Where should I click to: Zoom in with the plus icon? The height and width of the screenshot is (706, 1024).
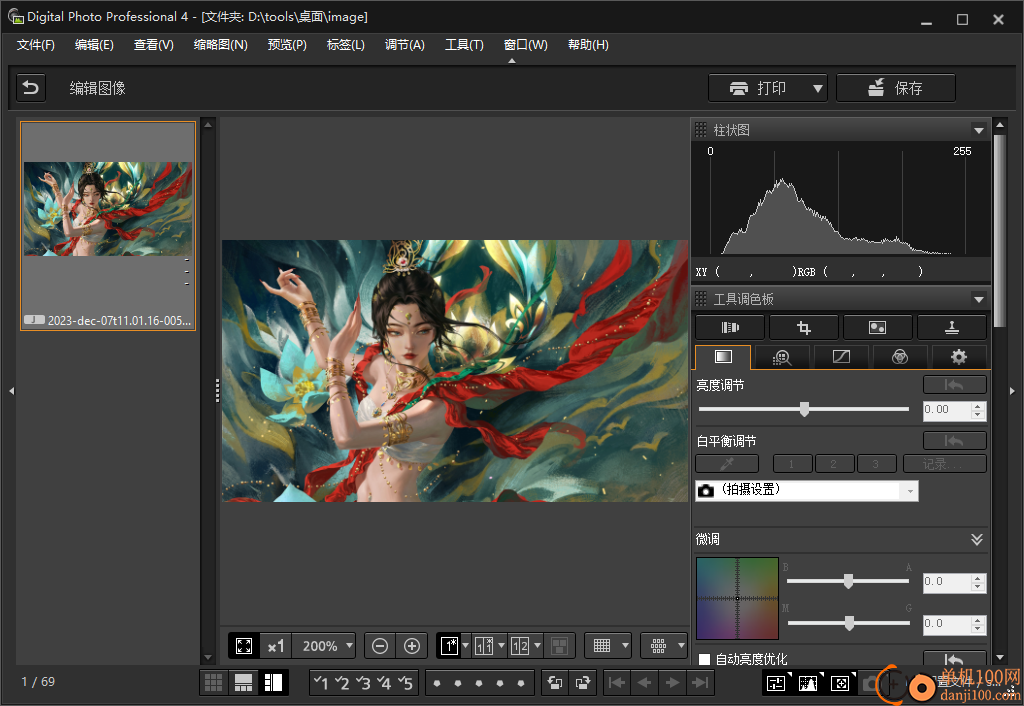(x=412, y=646)
